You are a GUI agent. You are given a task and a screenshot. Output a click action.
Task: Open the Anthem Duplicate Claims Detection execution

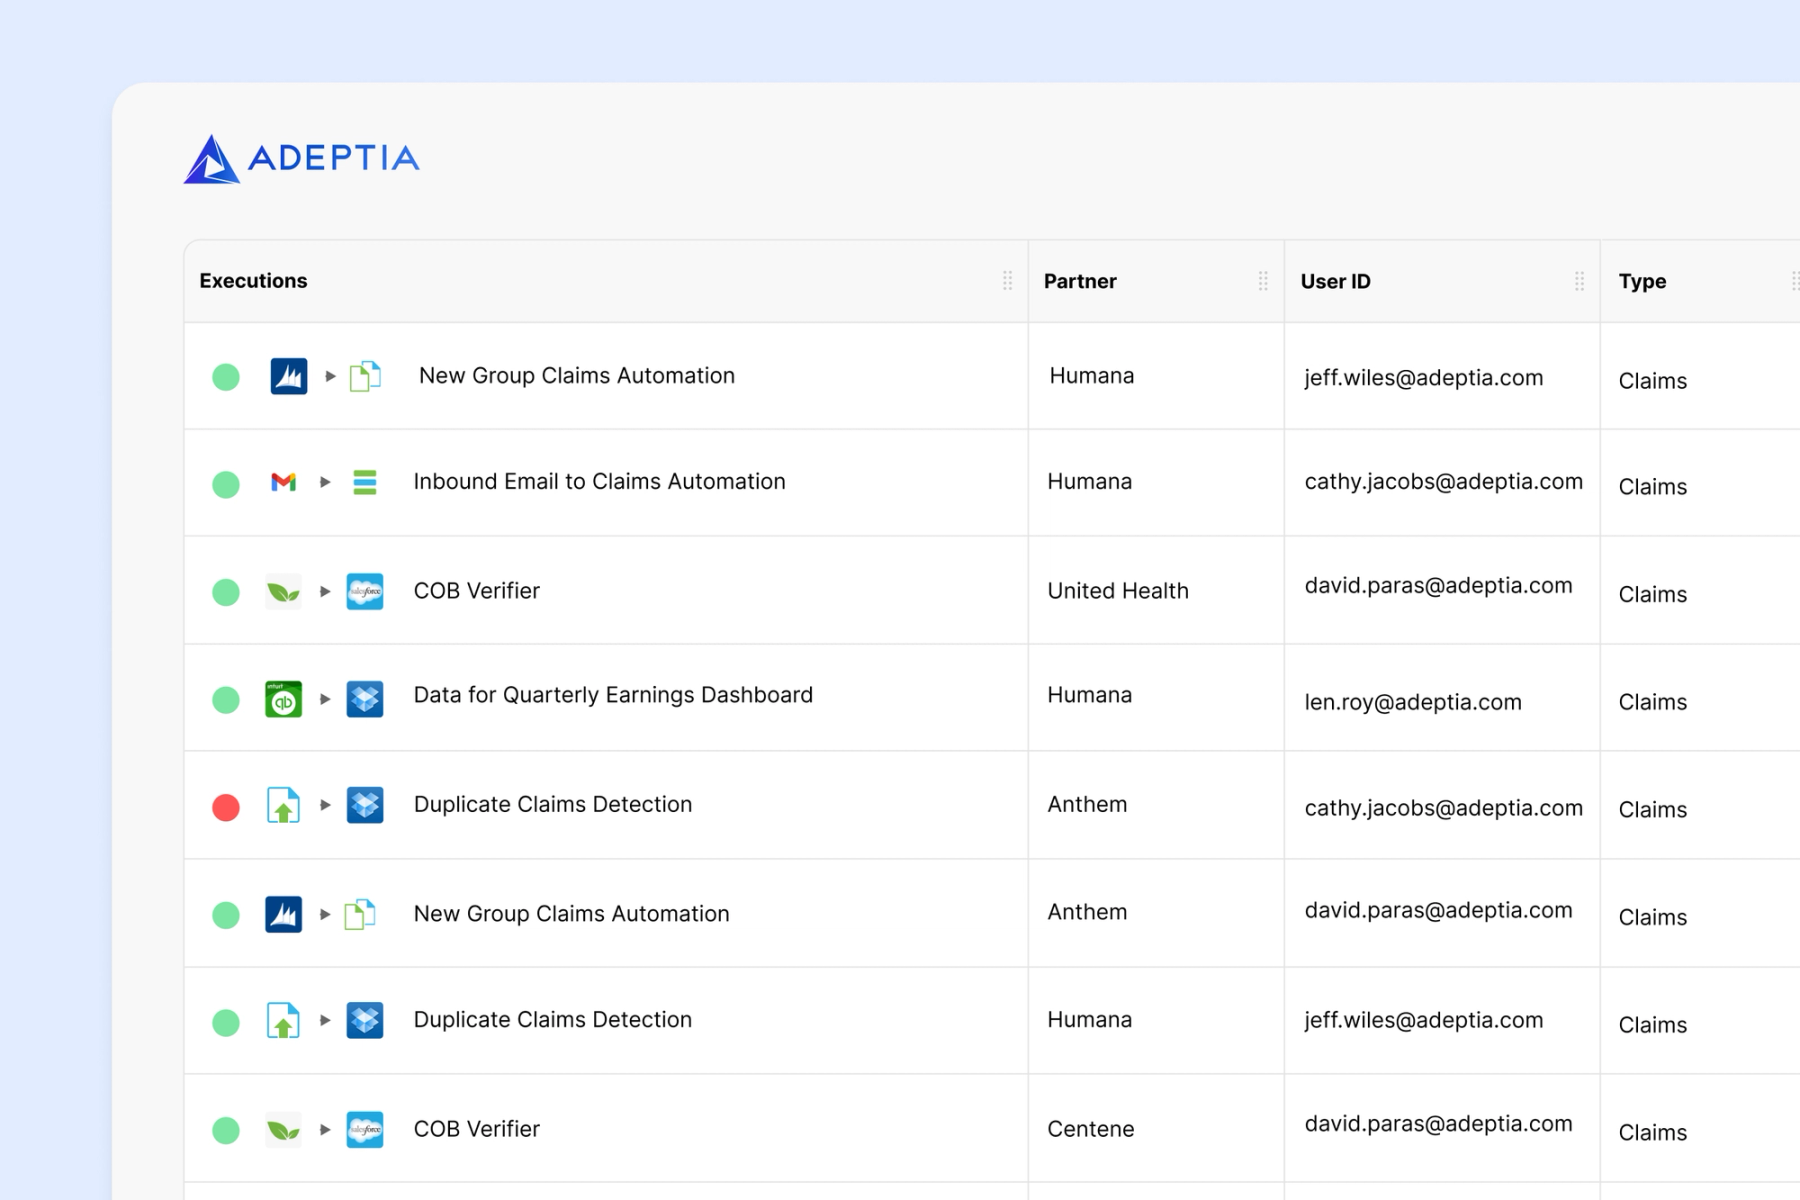click(x=552, y=804)
